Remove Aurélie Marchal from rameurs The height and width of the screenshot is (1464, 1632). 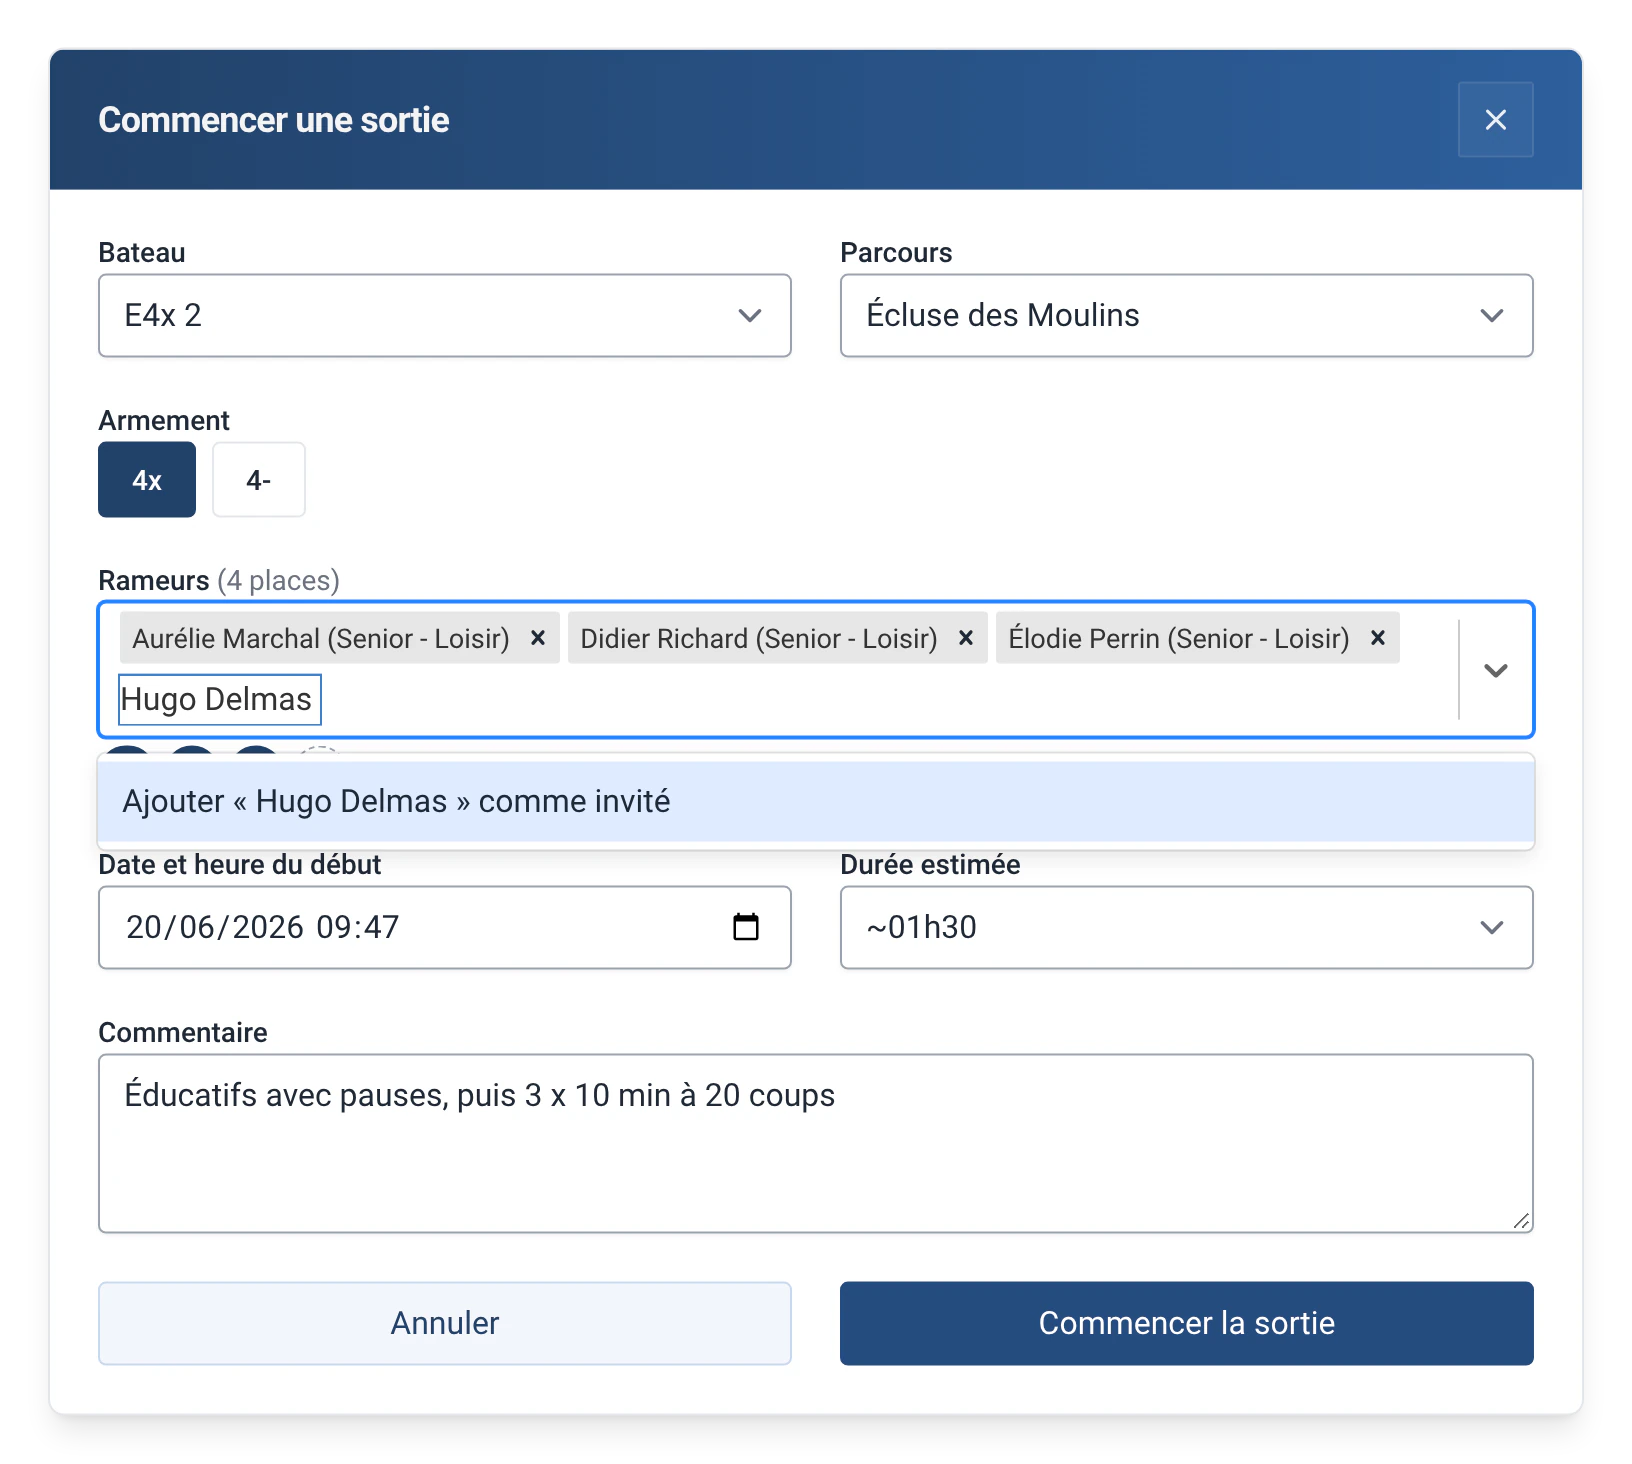[538, 638]
